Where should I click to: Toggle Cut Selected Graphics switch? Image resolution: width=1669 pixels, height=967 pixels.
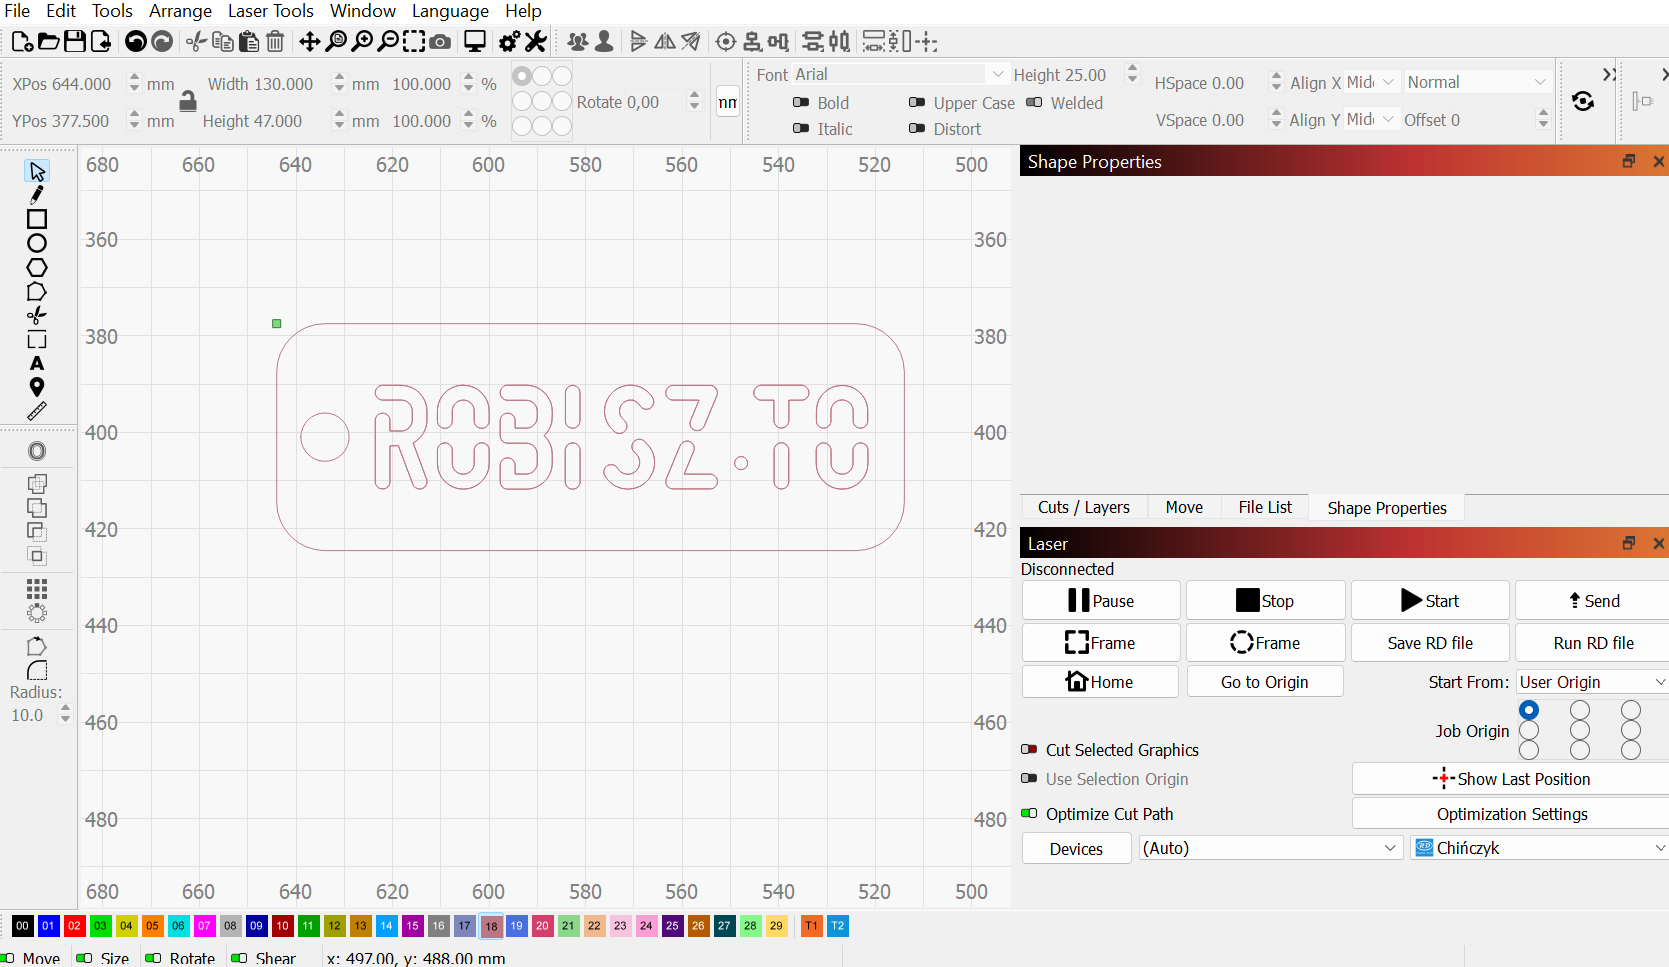click(1029, 749)
